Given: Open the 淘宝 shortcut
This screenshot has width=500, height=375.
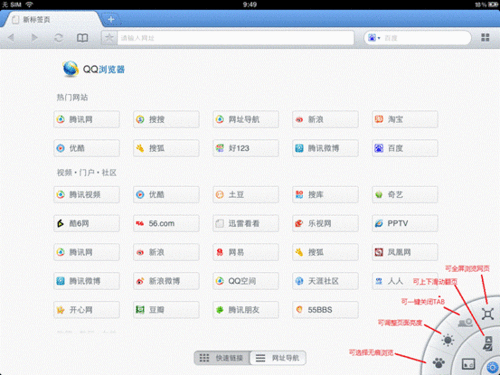Looking at the screenshot, I should (x=405, y=119).
